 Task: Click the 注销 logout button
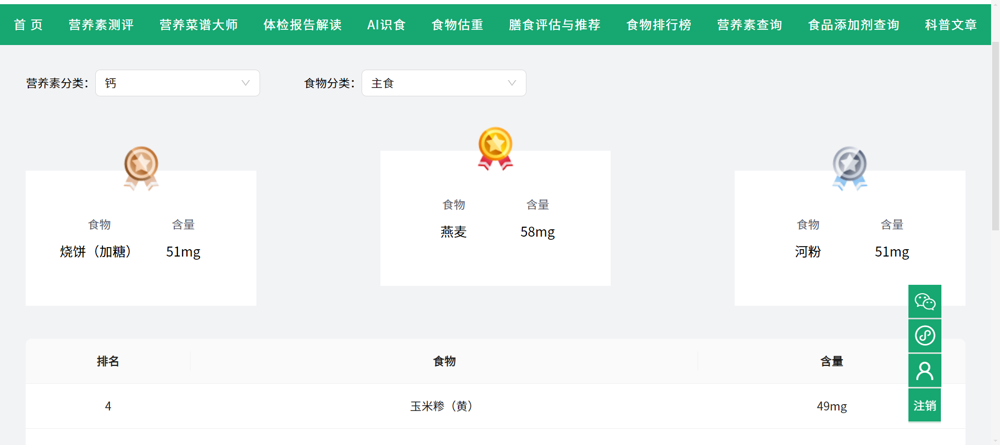924,406
